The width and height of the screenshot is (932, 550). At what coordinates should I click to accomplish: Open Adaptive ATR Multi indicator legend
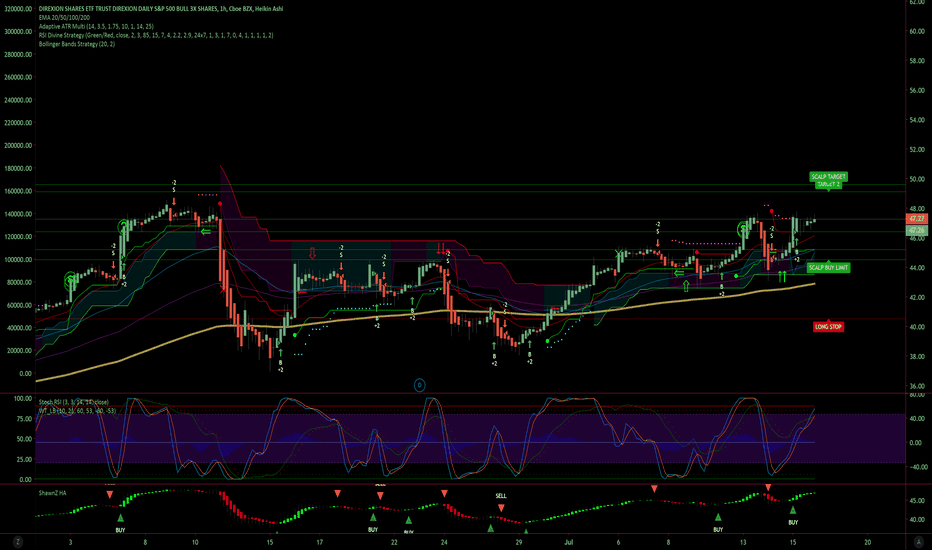coord(96,26)
